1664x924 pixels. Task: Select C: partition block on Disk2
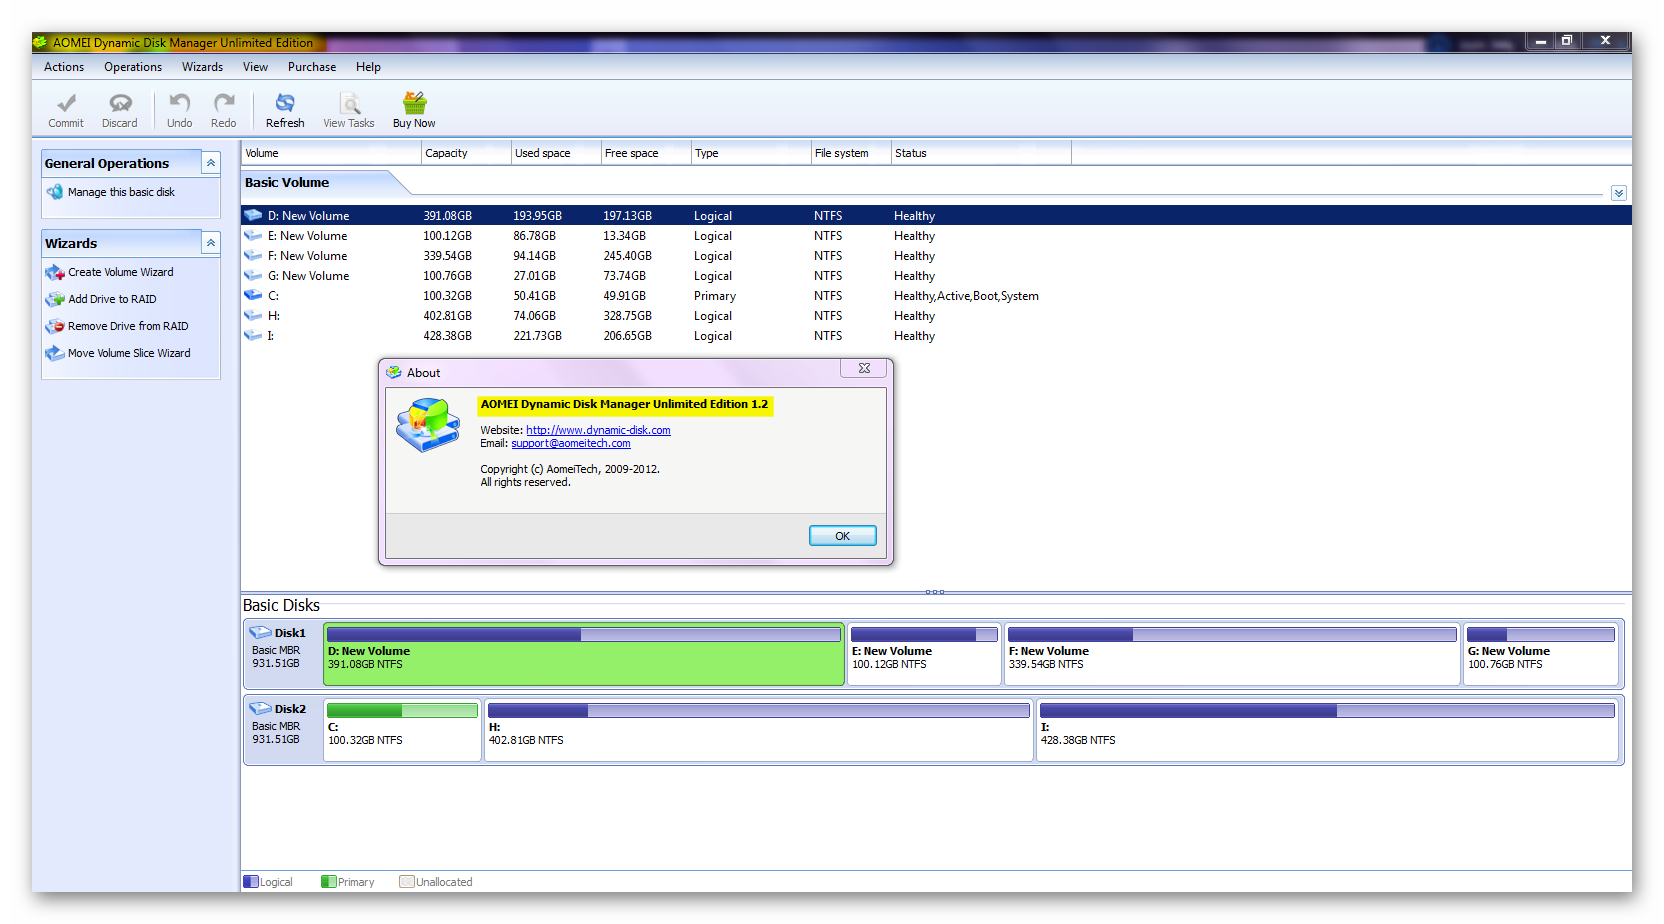click(402, 731)
